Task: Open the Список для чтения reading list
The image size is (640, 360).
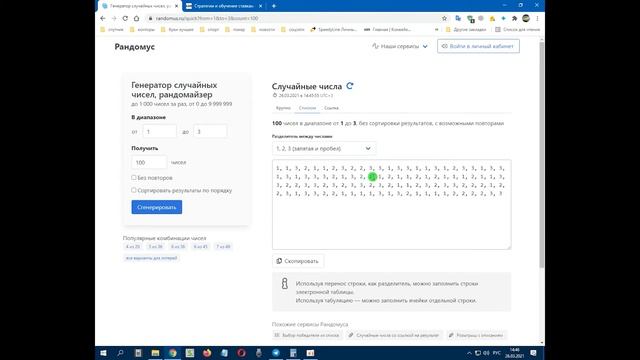Action: tap(518, 29)
